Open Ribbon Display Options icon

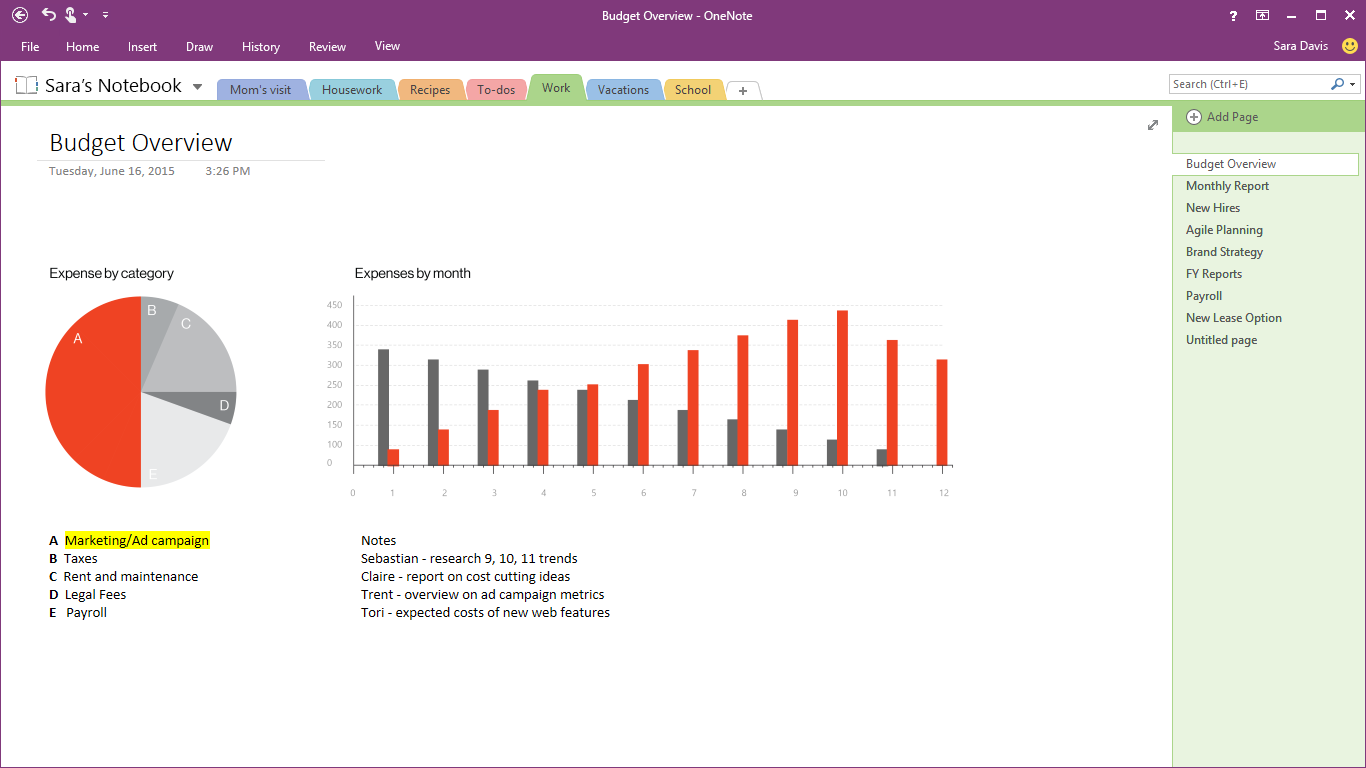click(x=1262, y=15)
